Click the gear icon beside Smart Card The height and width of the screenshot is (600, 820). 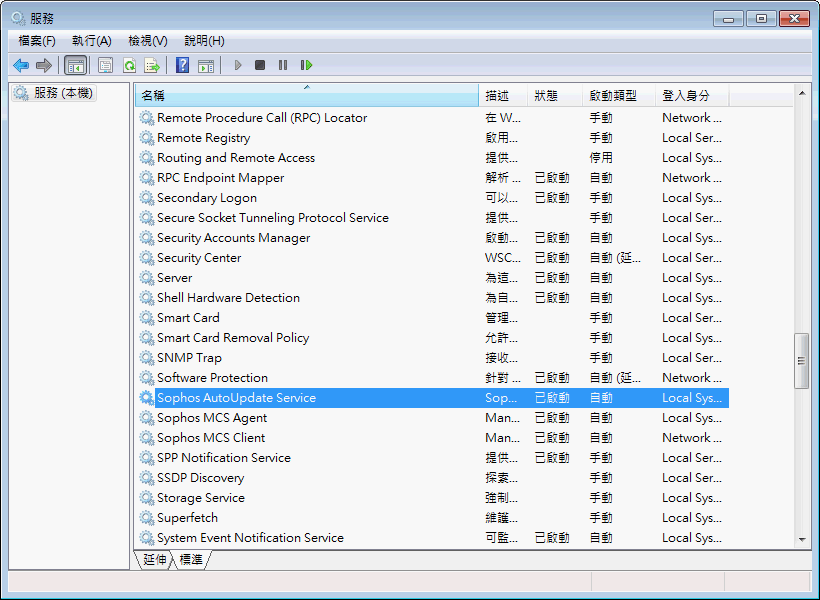[x=146, y=318]
